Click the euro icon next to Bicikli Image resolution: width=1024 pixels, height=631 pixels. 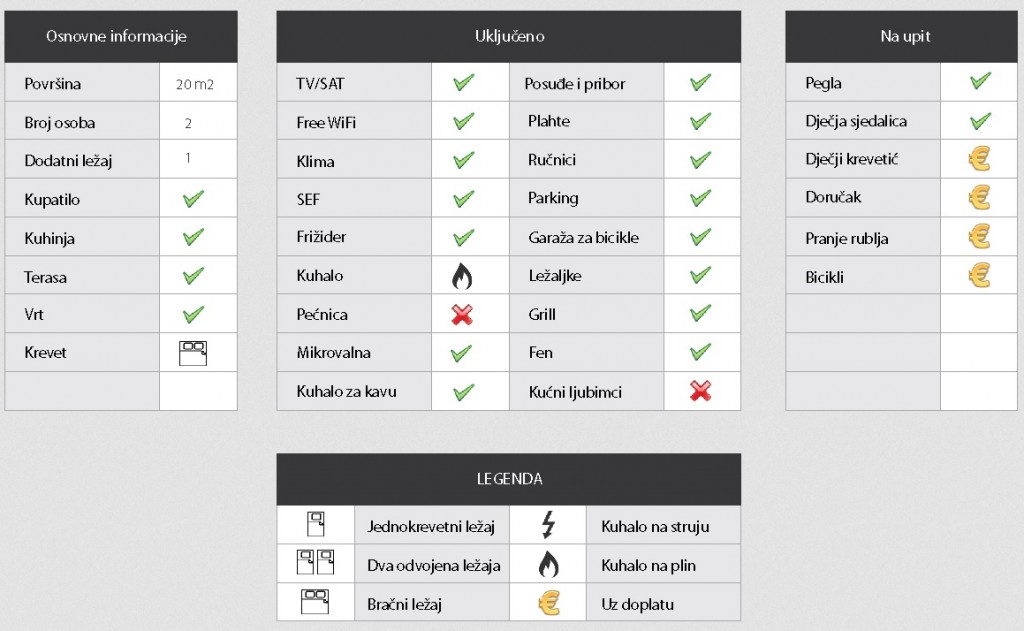click(979, 276)
